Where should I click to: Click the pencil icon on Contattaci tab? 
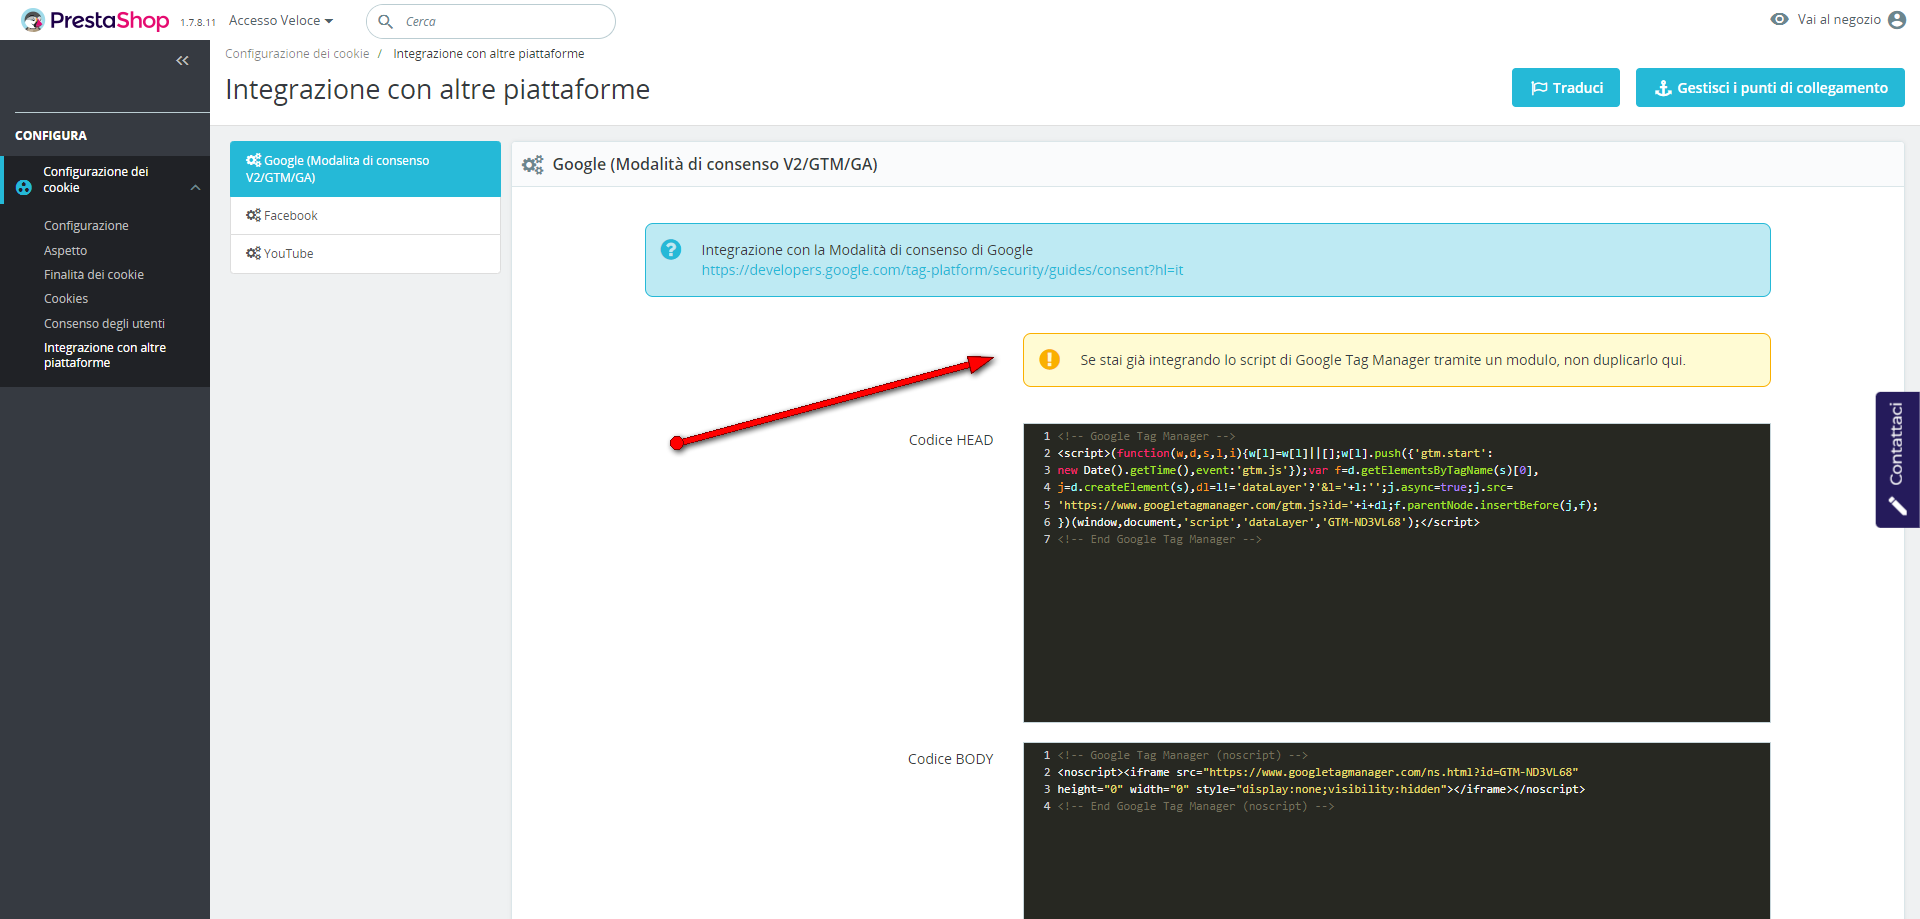click(x=1897, y=507)
